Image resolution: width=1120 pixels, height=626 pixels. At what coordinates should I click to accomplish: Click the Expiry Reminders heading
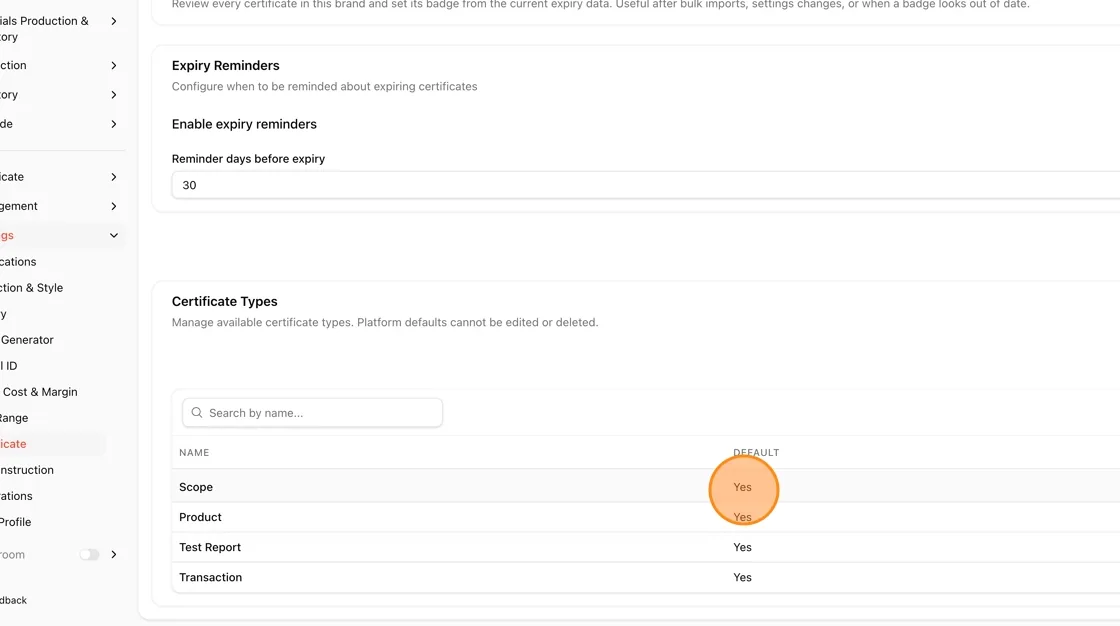point(226,65)
